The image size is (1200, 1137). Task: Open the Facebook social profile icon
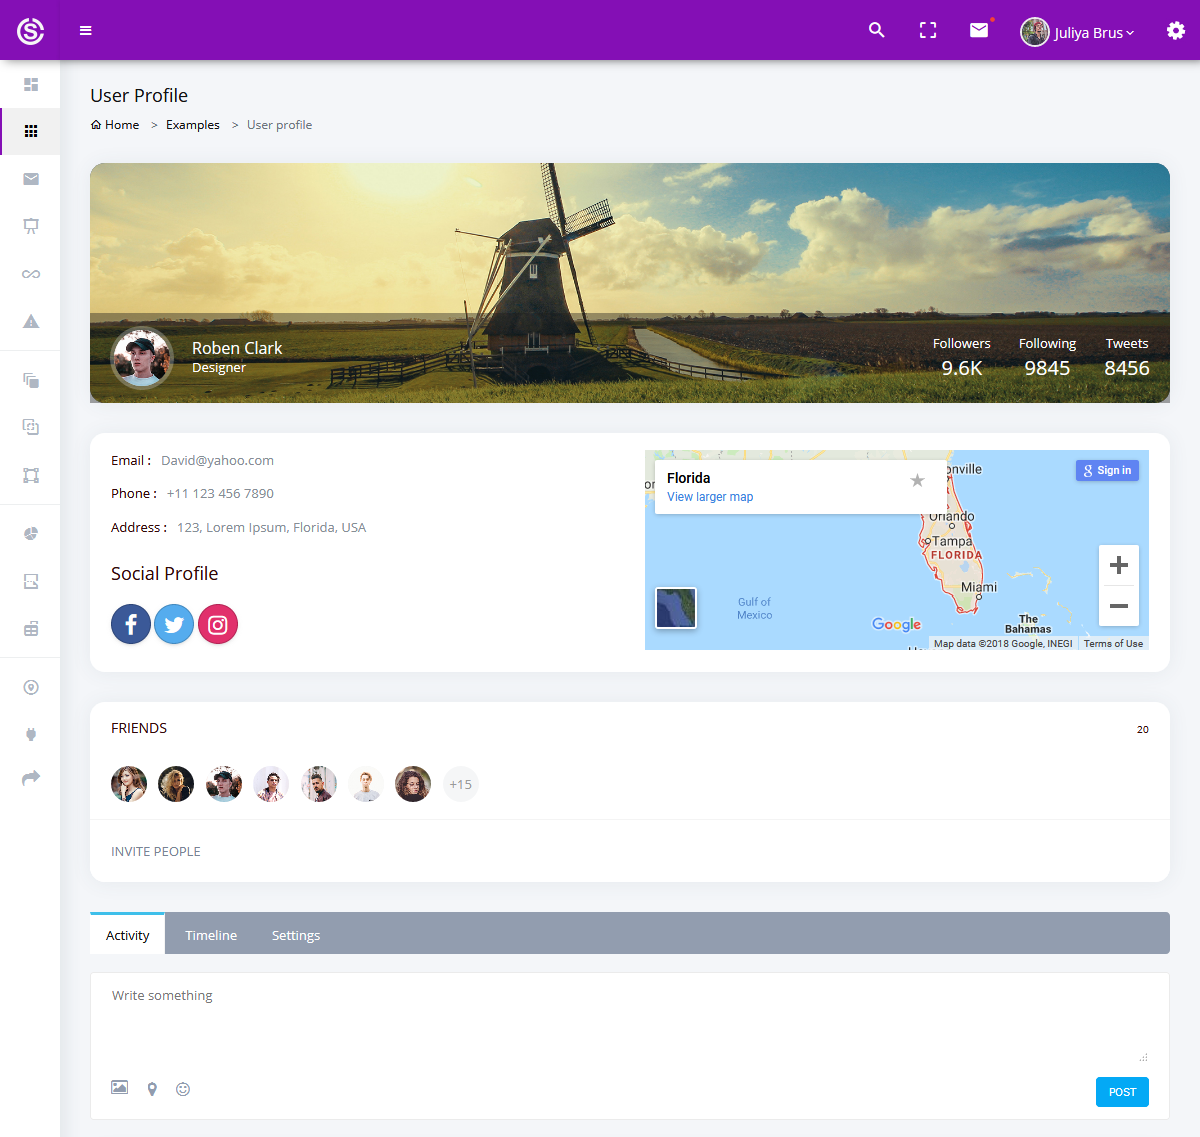[131, 624]
